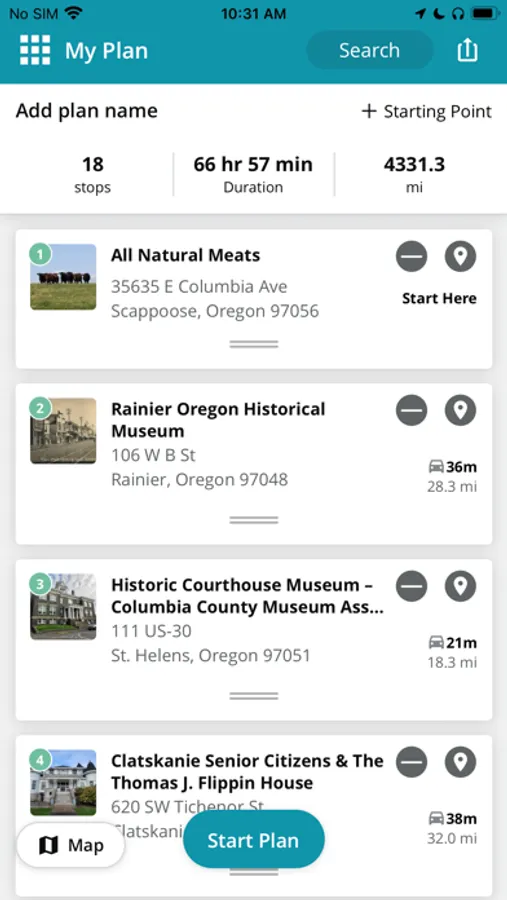Viewport: 507px width, 900px height.
Task: Open the grid menu icon
Action: pos(35,50)
